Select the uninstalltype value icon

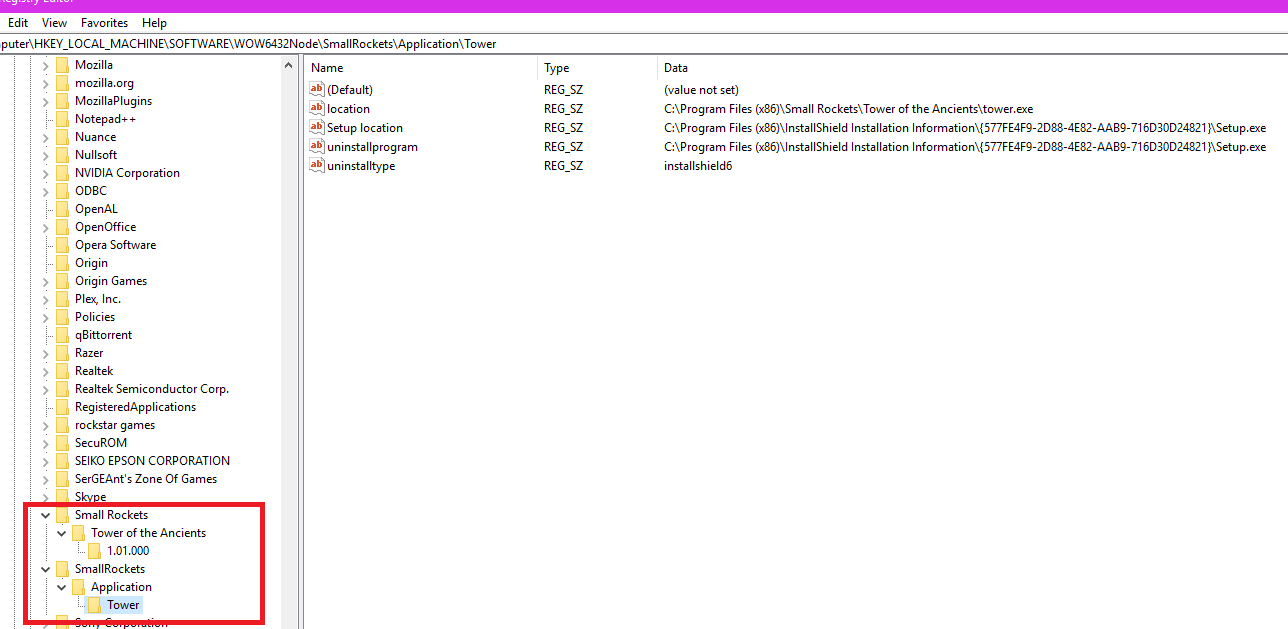(317, 165)
